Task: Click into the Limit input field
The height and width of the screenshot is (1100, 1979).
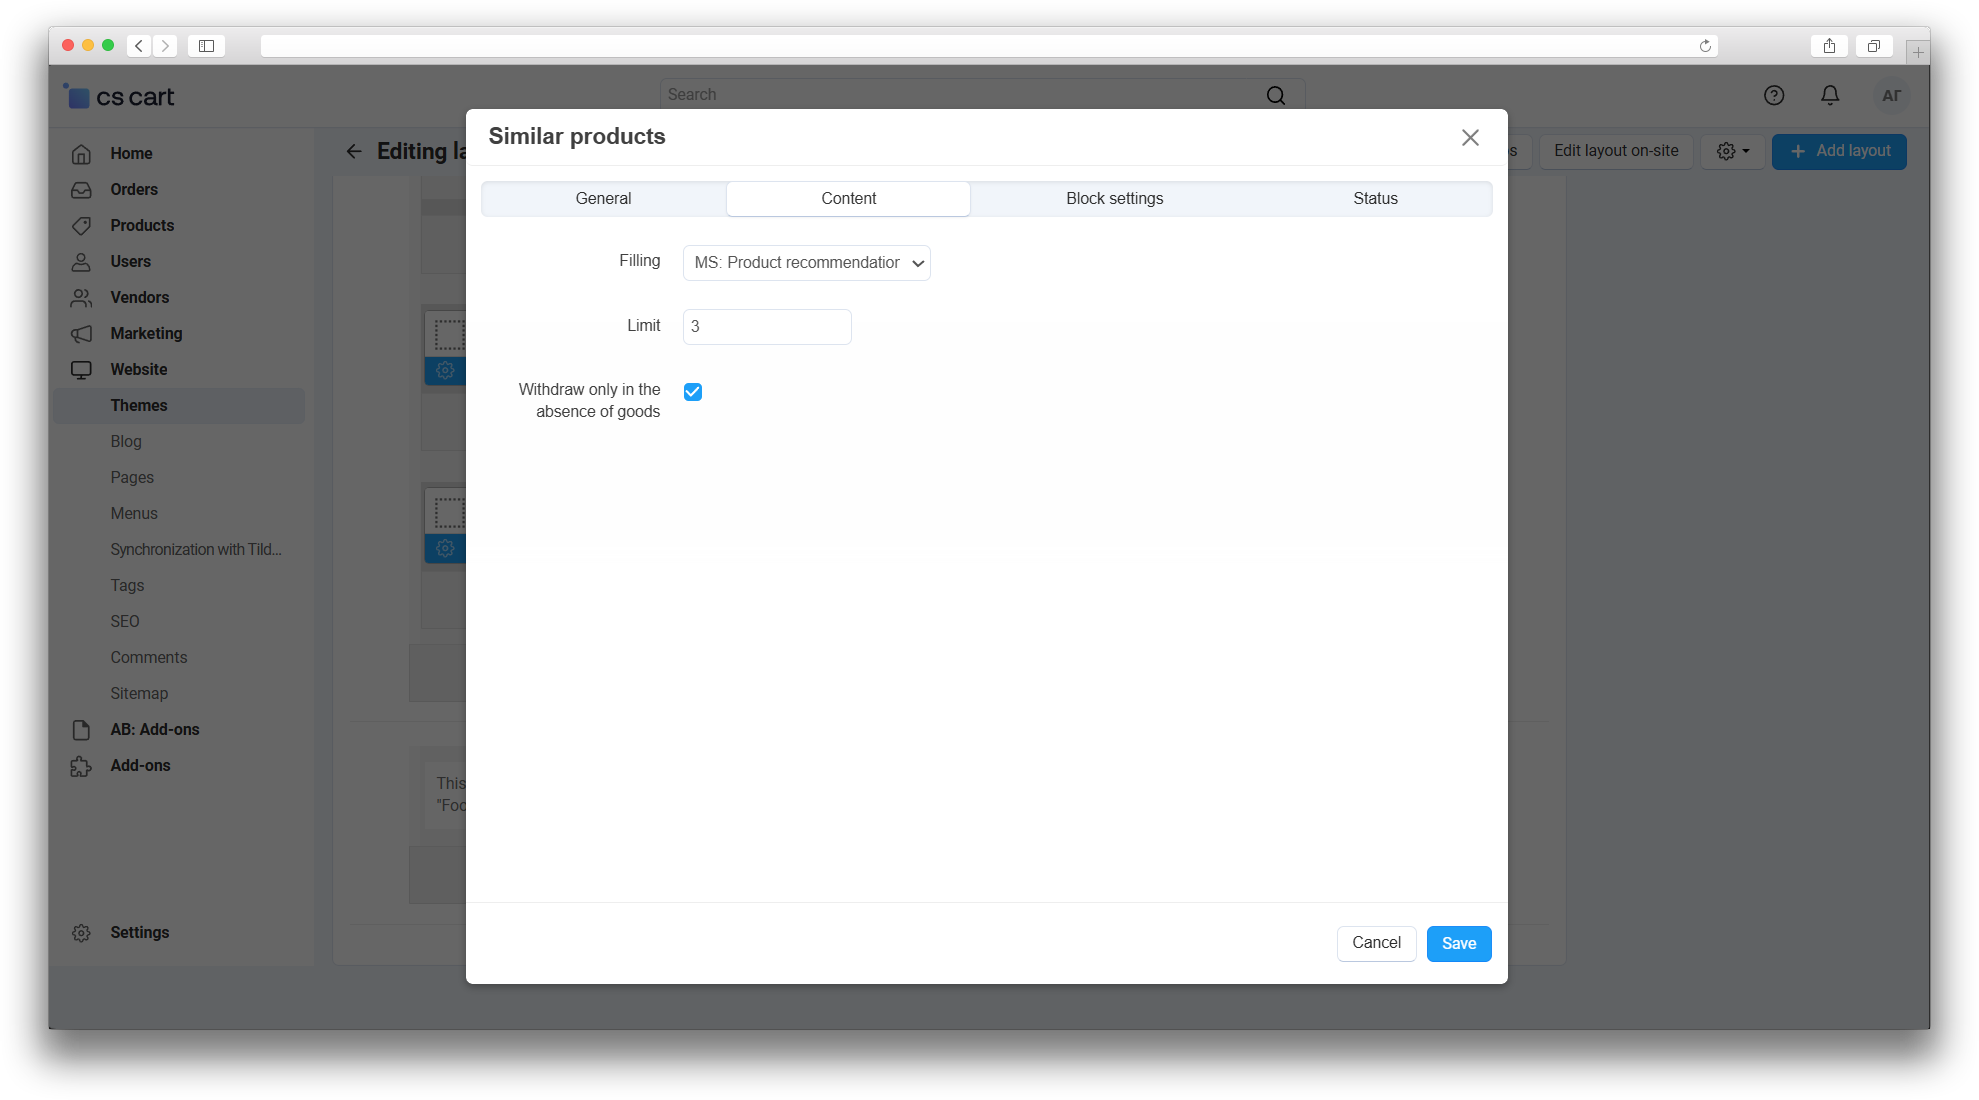Action: (x=767, y=327)
